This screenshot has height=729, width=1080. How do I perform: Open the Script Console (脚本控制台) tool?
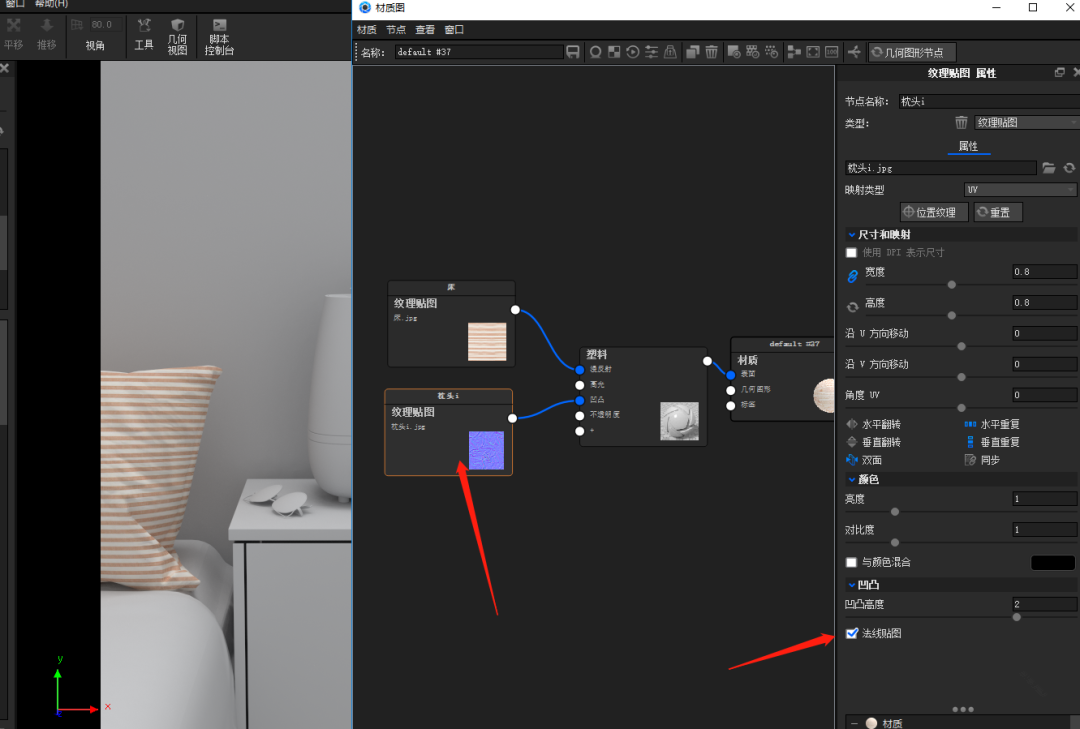click(x=219, y=37)
